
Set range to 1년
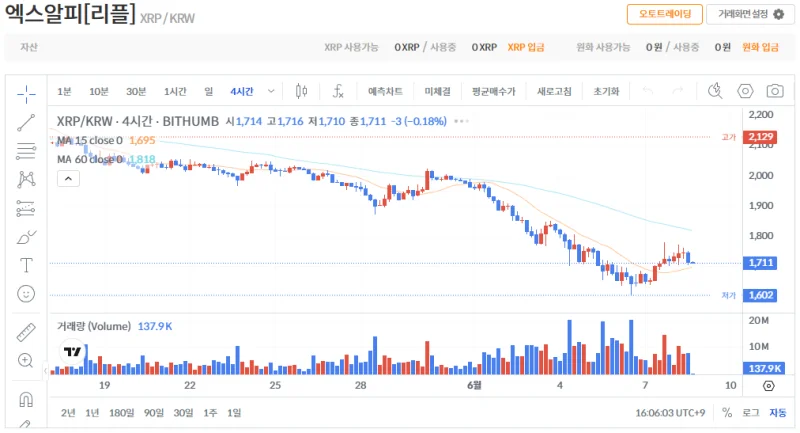[92, 413]
